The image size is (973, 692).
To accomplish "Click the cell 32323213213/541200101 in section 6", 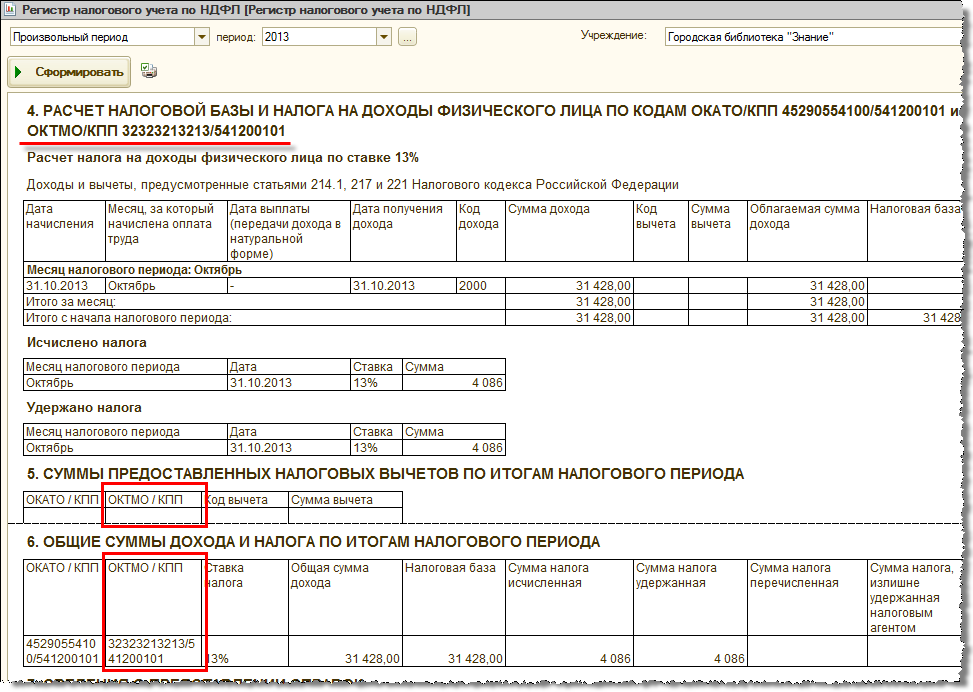I will pos(154,651).
